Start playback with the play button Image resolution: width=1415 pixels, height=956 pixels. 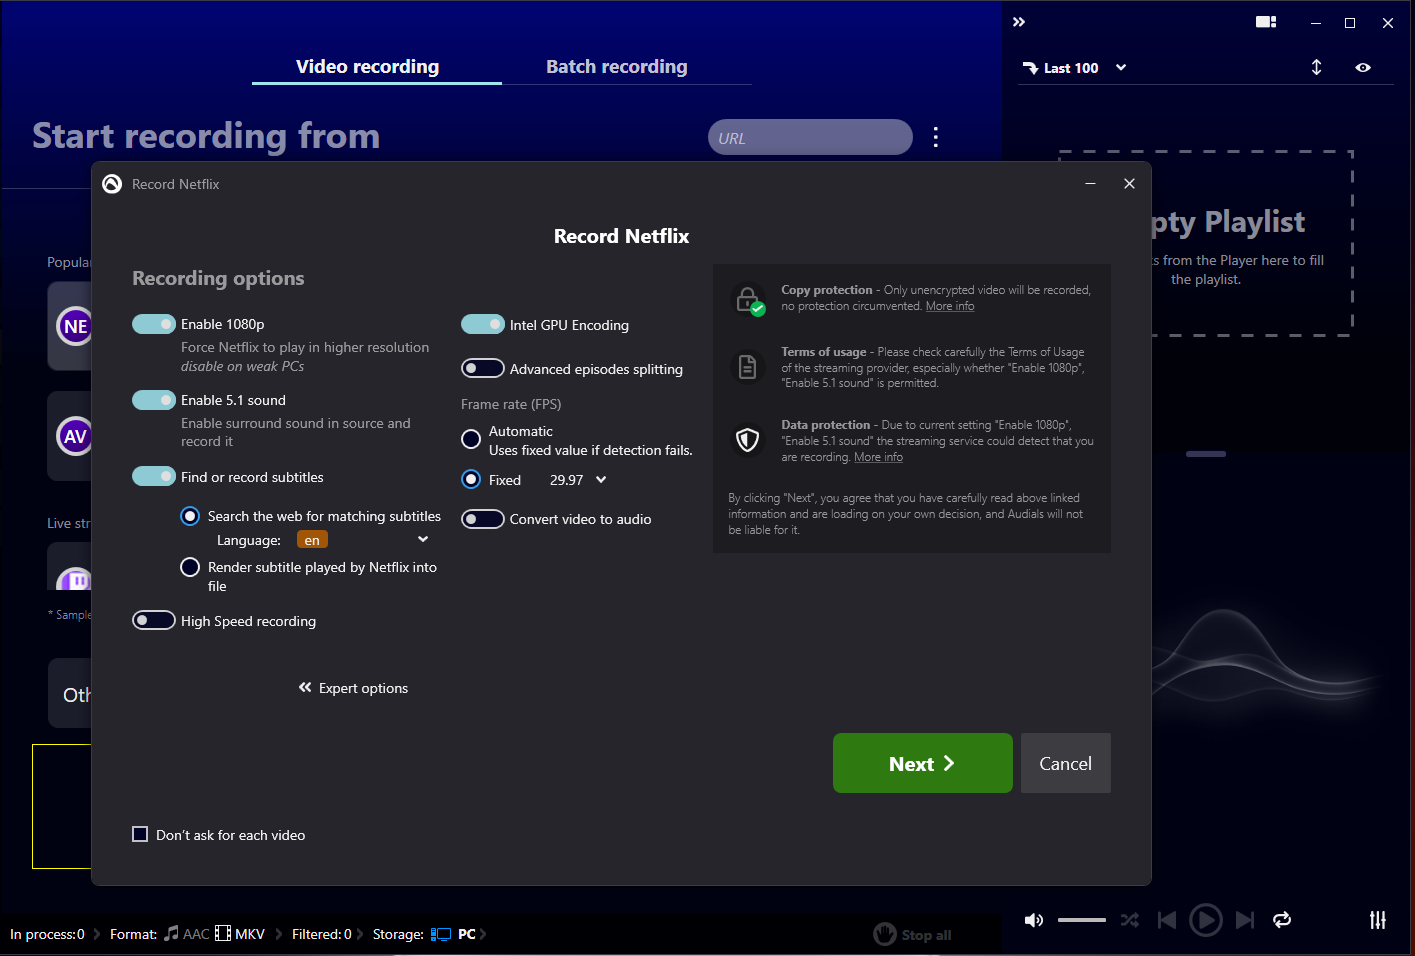(x=1205, y=920)
